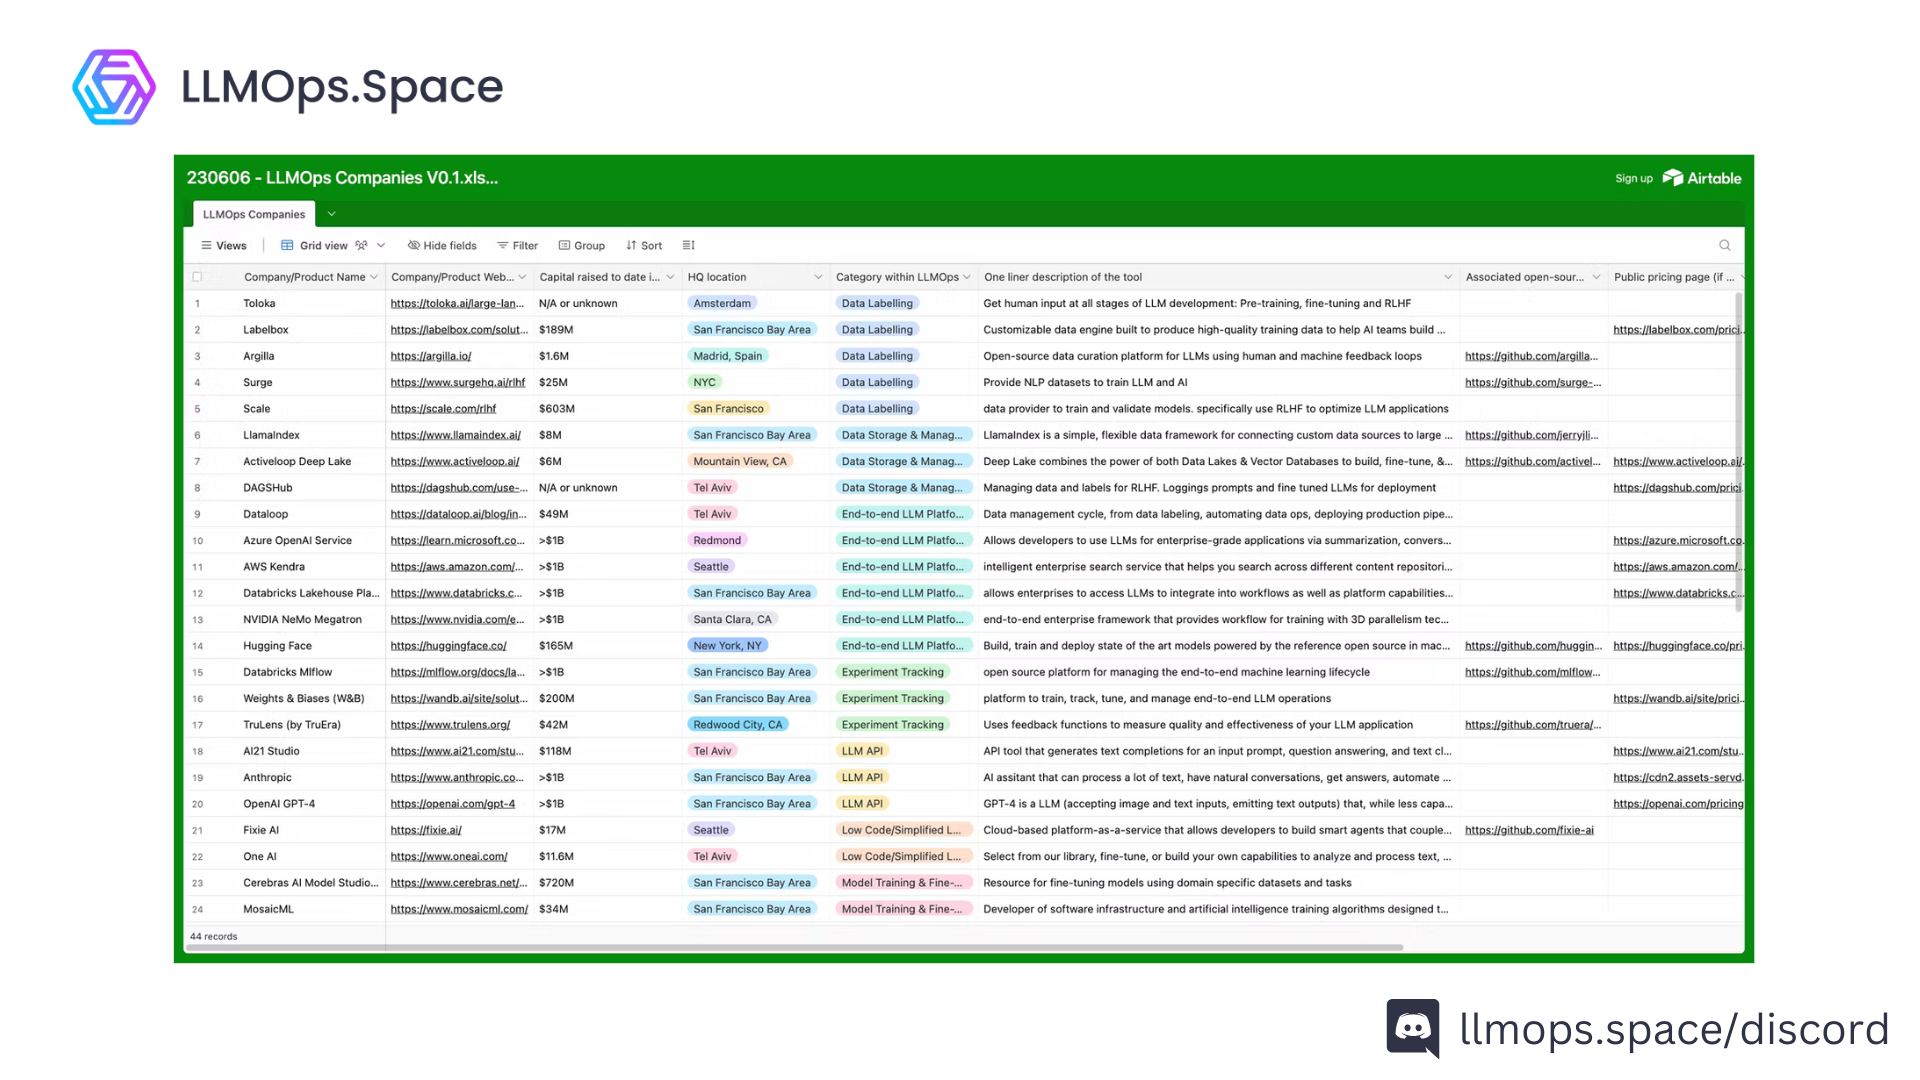The image size is (1920, 1080).
Task: Click the Madrid, Spain location tag
Action: 728,356
